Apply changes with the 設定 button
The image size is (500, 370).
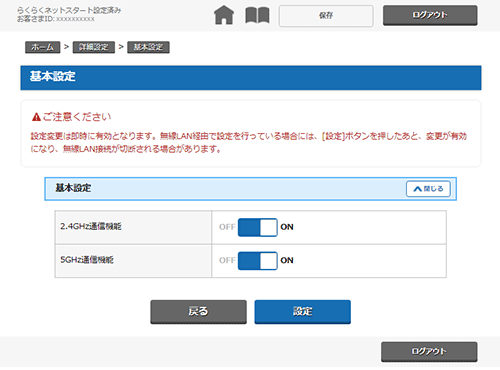(303, 312)
